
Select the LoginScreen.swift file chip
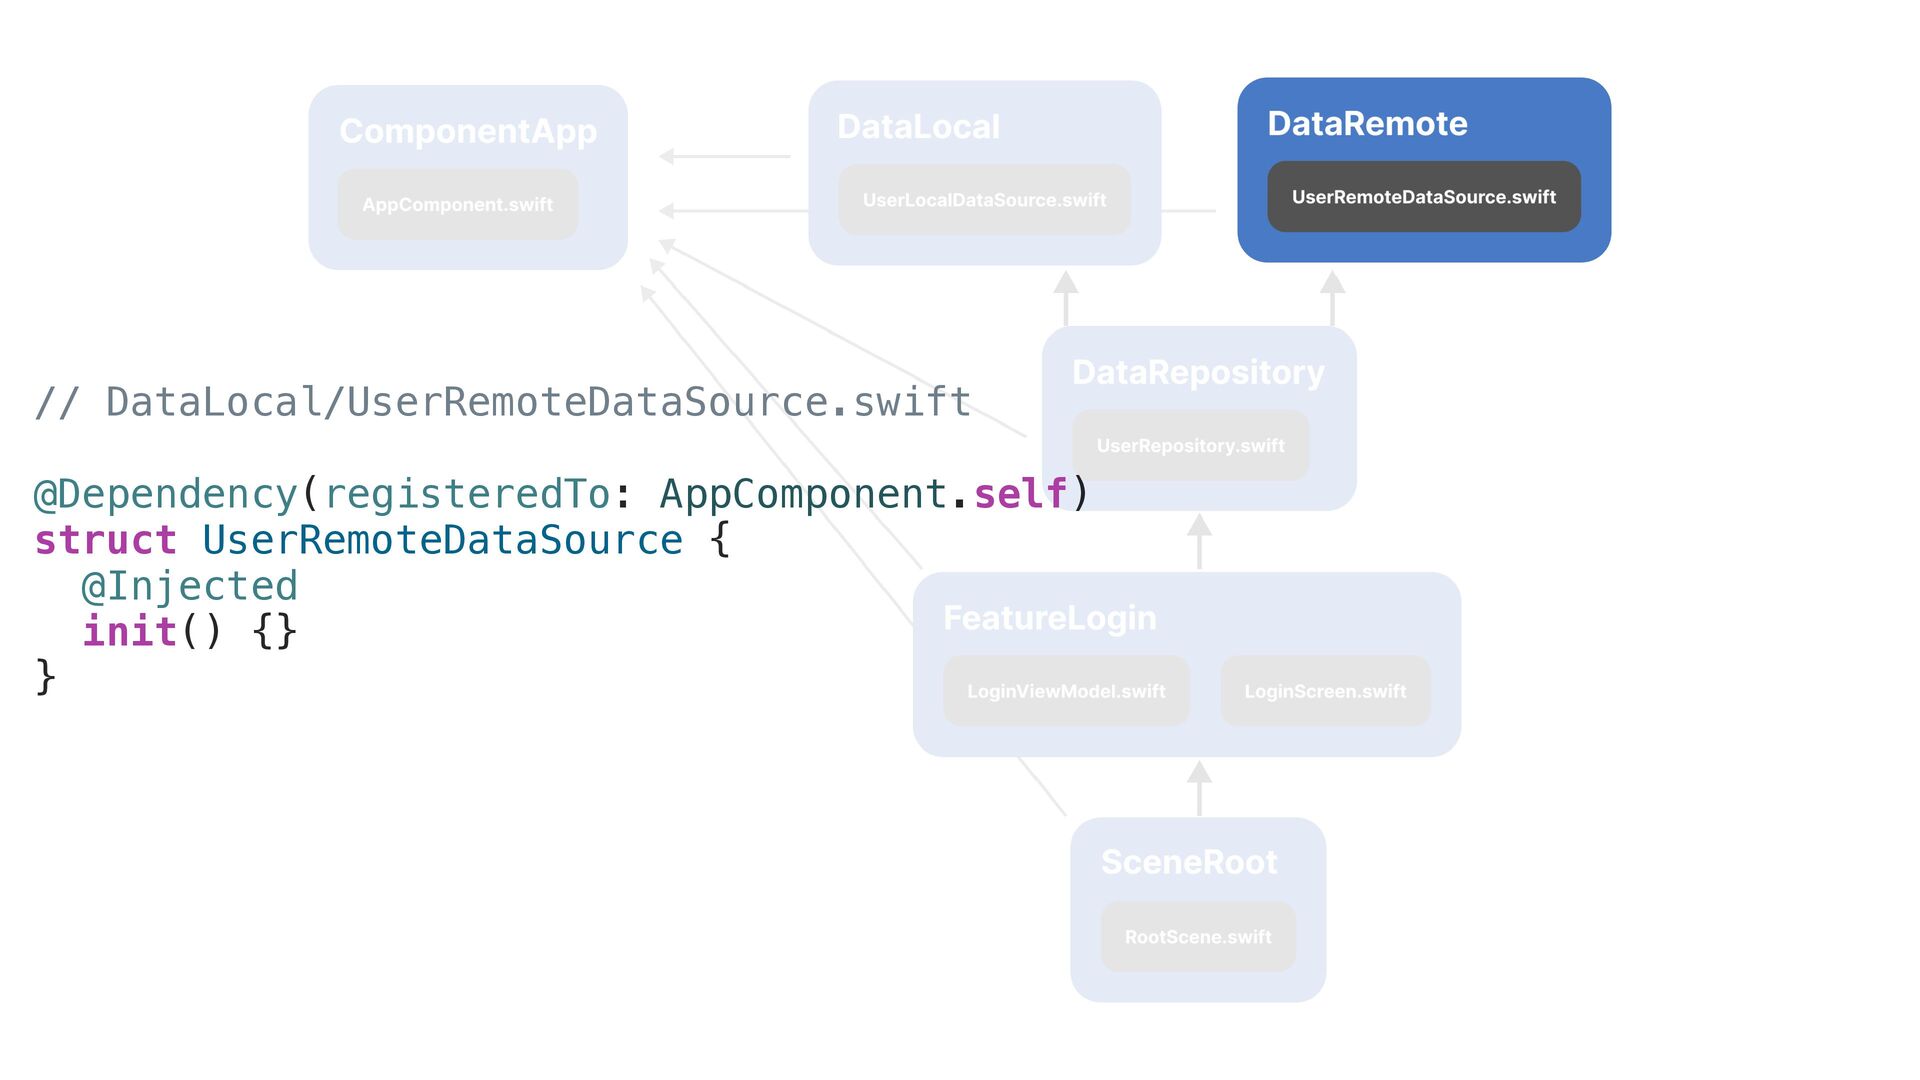pyautogui.click(x=1325, y=691)
